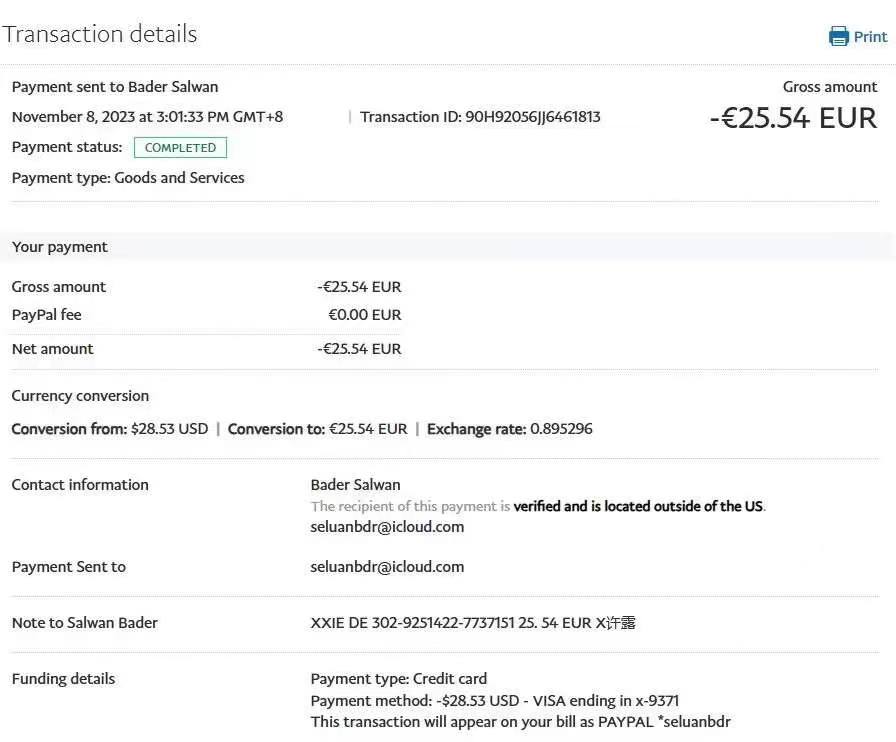Image resolution: width=896 pixels, height=742 pixels.
Task: Click the Print link text
Action: coord(870,37)
